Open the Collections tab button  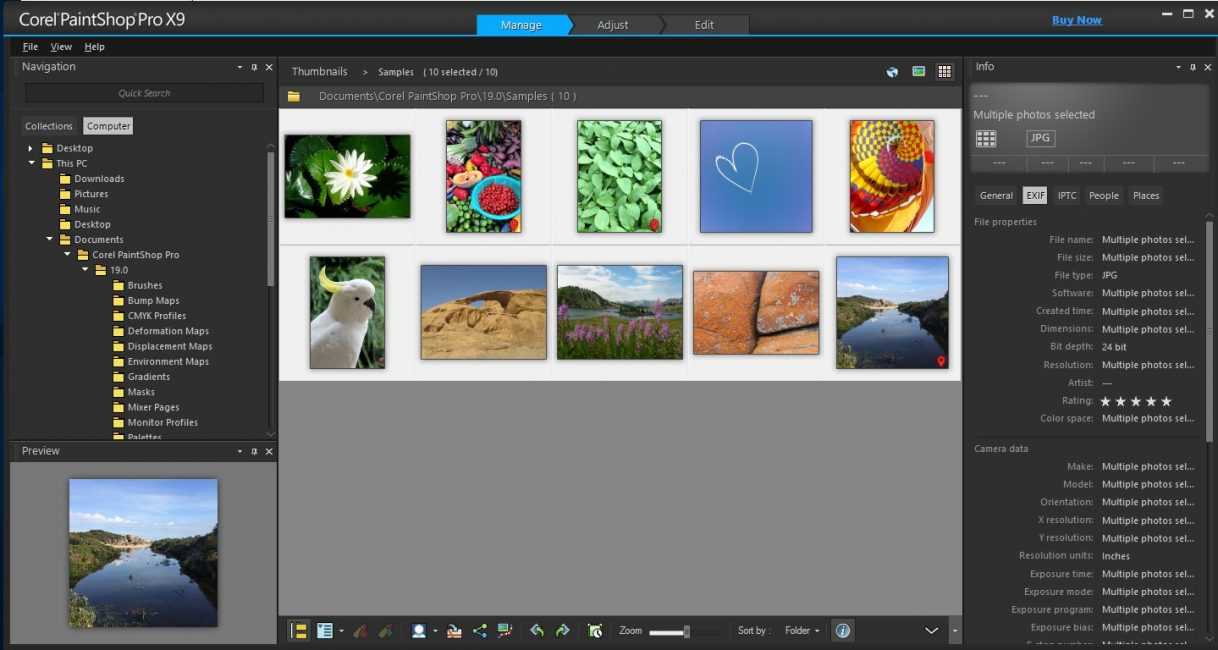pos(49,126)
